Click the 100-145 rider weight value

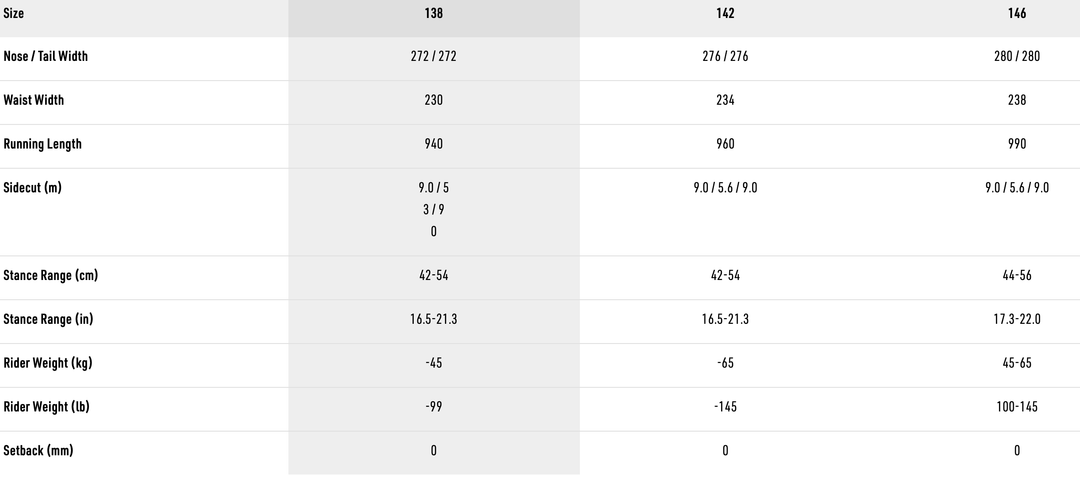point(1017,407)
